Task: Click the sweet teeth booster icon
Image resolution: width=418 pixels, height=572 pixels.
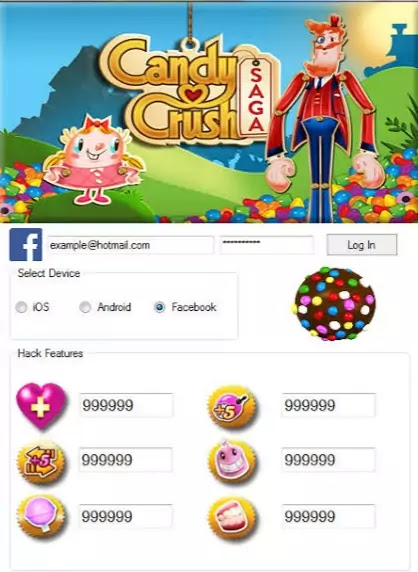Action: 232,518
